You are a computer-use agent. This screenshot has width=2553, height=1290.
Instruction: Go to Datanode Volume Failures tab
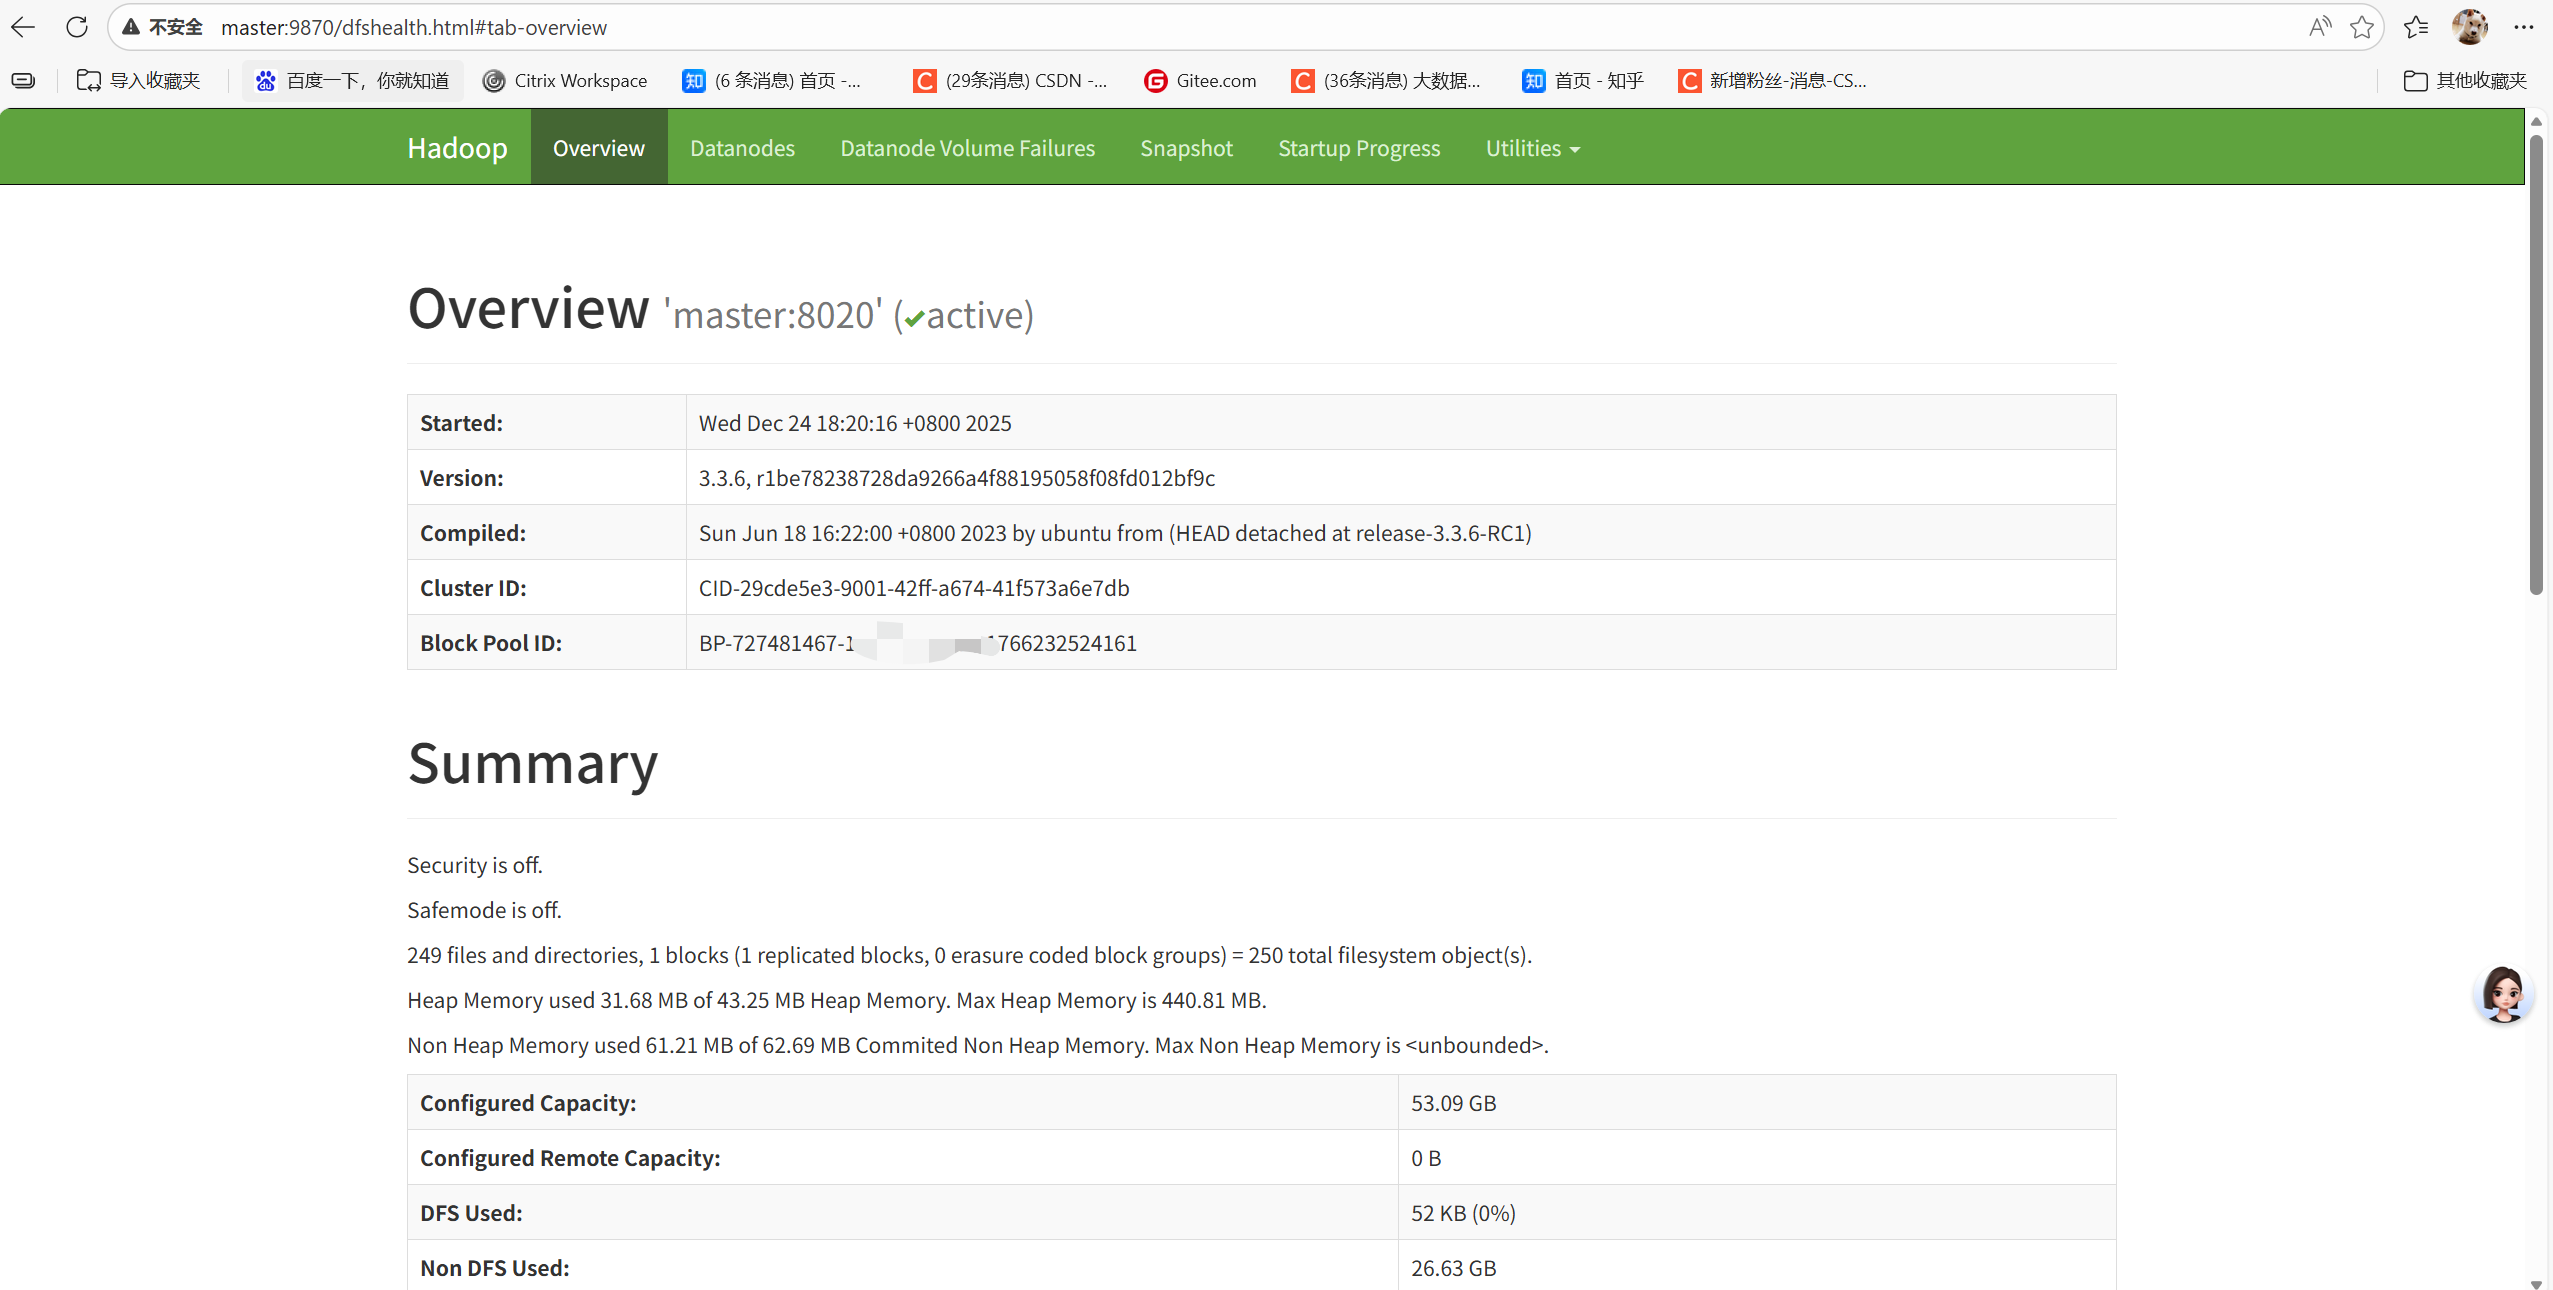[967, 148]
